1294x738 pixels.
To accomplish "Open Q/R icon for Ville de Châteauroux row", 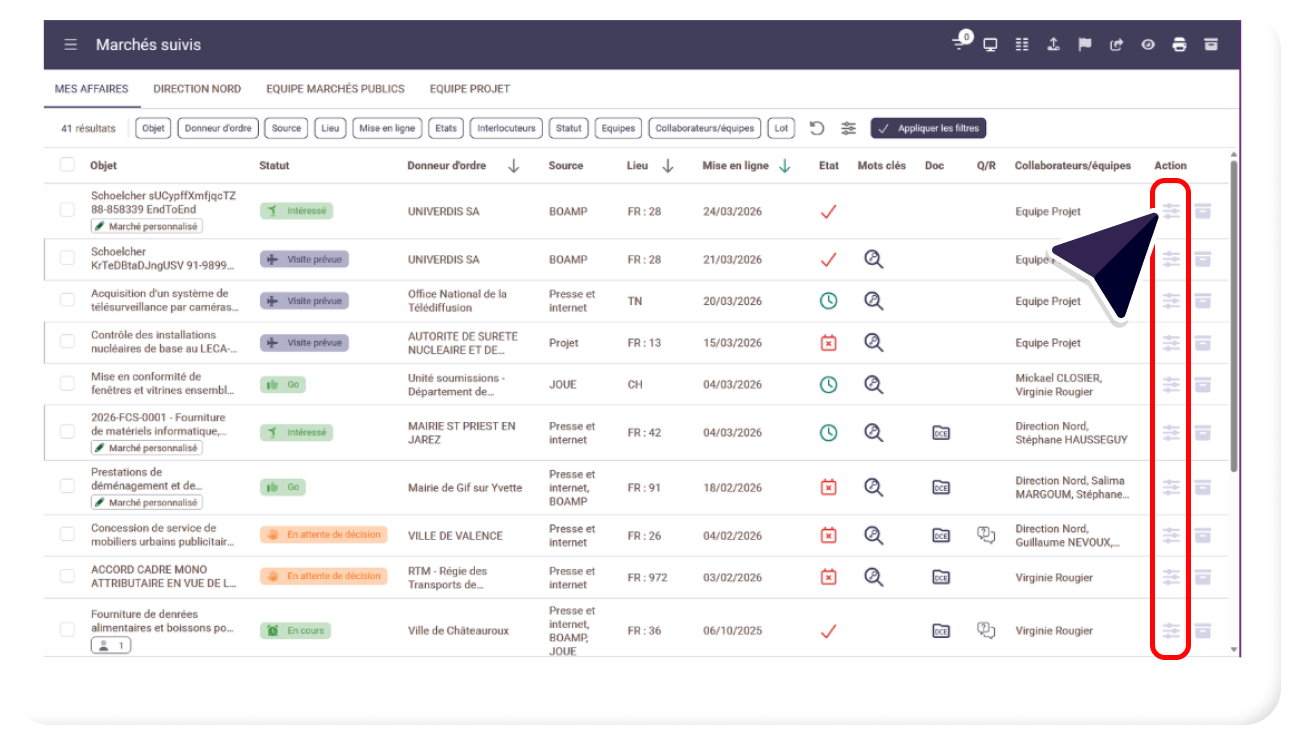I will pyautogui.click(x=986, y=630).
